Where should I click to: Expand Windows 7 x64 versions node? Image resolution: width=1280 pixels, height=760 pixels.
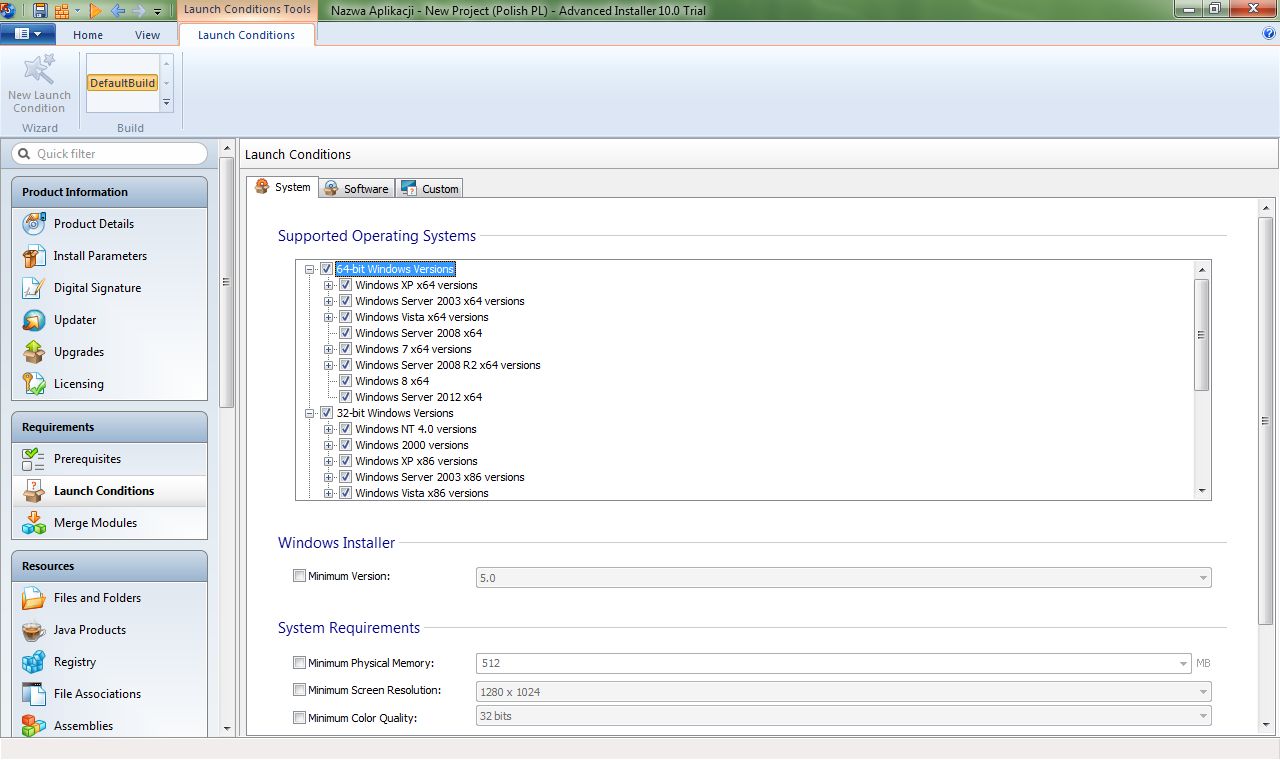coord(329,349)
